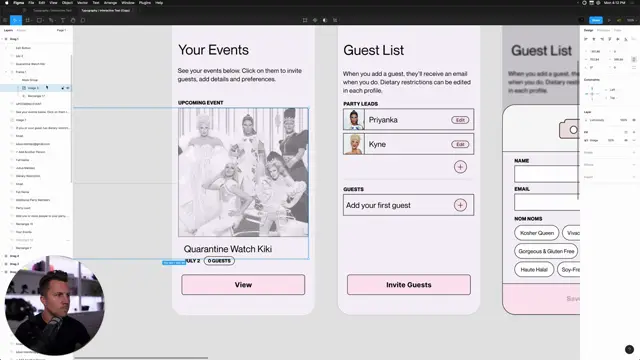Toggle lock on Image 3 layer
Viewport: 640px width, 360px height.
[63, 88]
